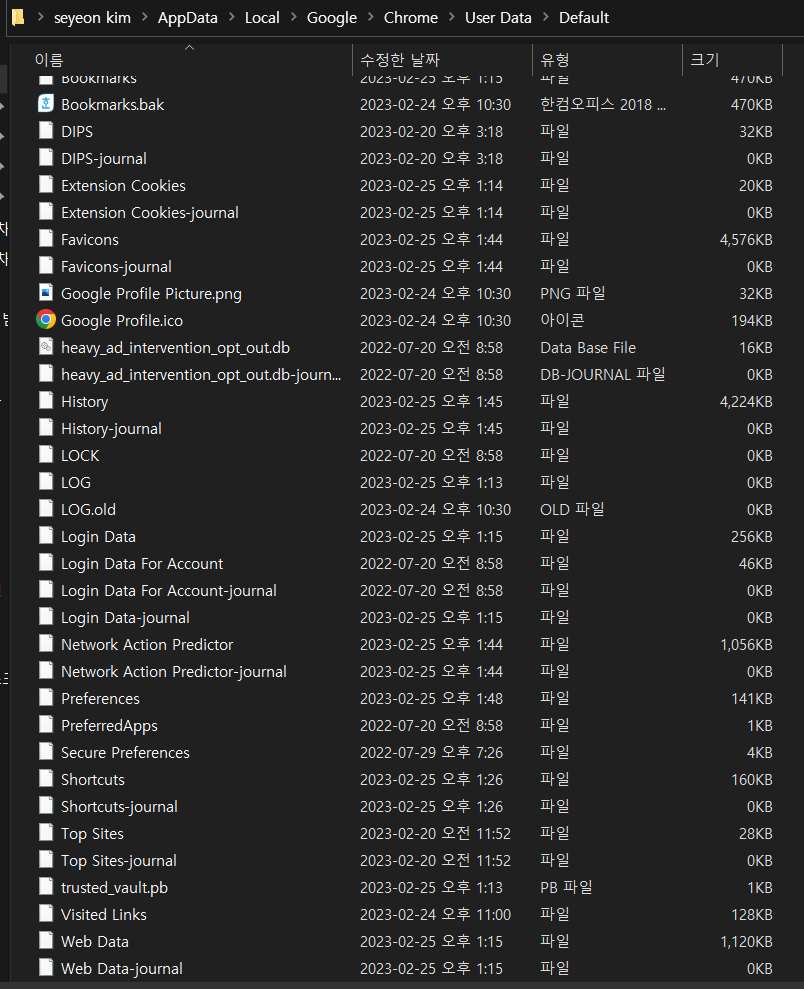
Task: Click the file icon beside Web Data
Action: [46, 940]
